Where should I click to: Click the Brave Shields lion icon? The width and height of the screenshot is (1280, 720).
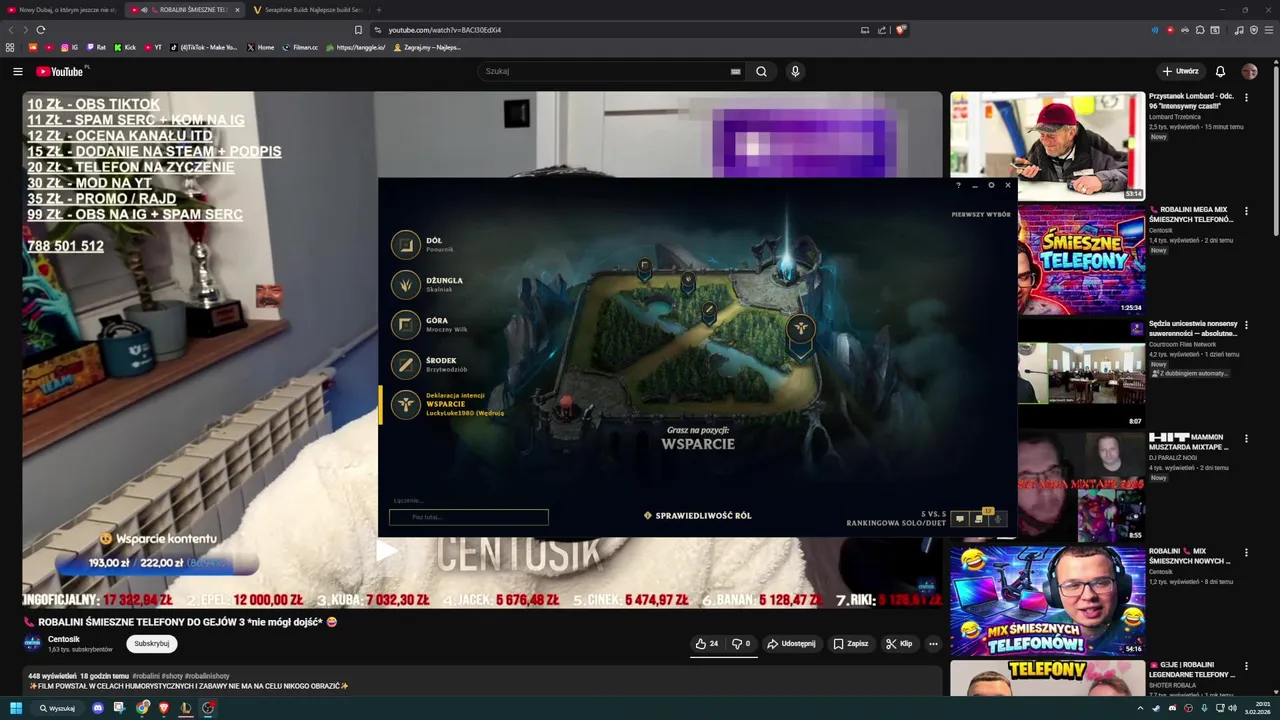point(901,30)
